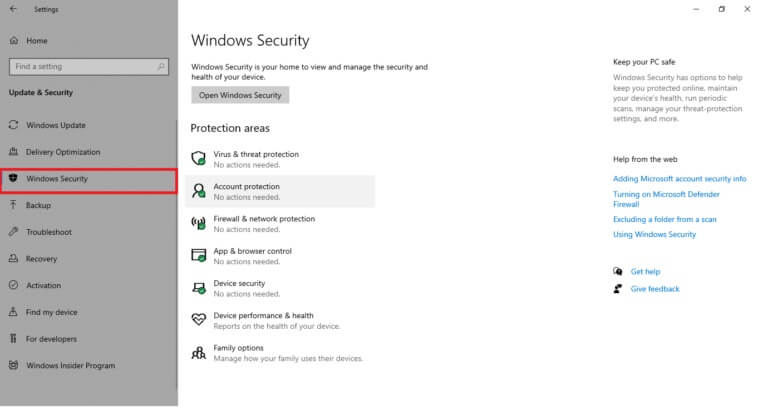Open Adding Microsoft account security info link
768x415 pixels.
(x=679, y=179)
